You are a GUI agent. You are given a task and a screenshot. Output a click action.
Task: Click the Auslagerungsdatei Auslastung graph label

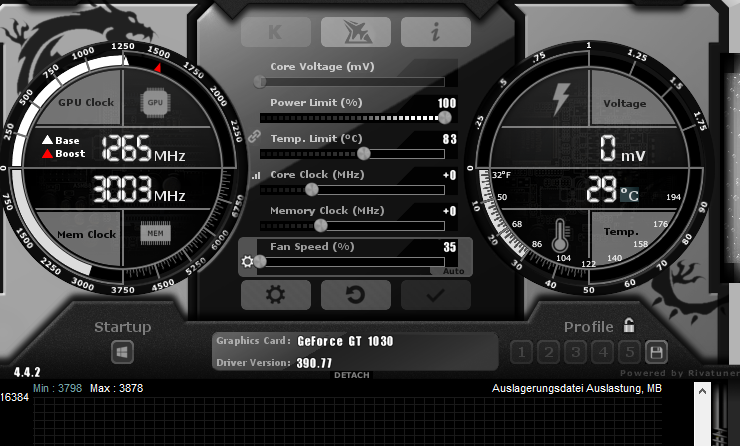(577, 388)
